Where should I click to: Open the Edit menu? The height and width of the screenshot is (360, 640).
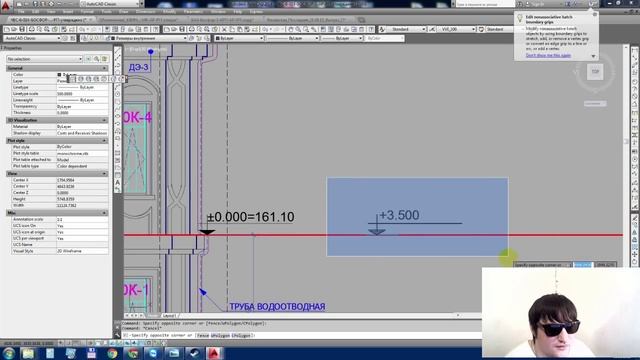point(36,12)
